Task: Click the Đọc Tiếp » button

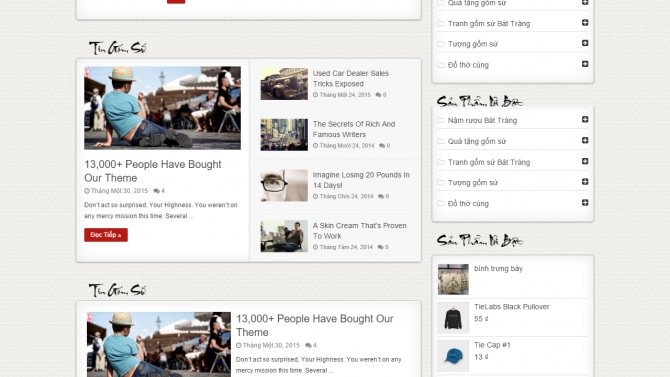Action: coord(106,235)
